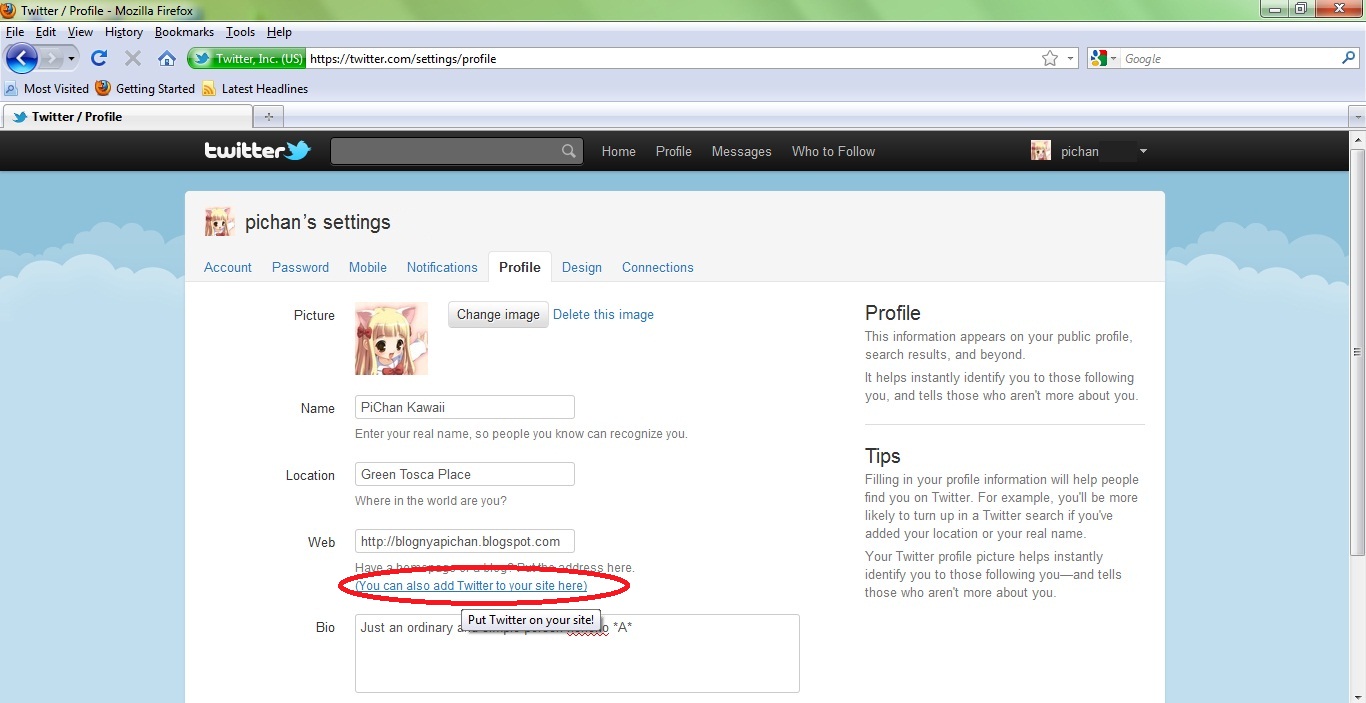Click the Firefox back arrow button
The height and width of the screenshot is (703, 1366).
point(22,58)
